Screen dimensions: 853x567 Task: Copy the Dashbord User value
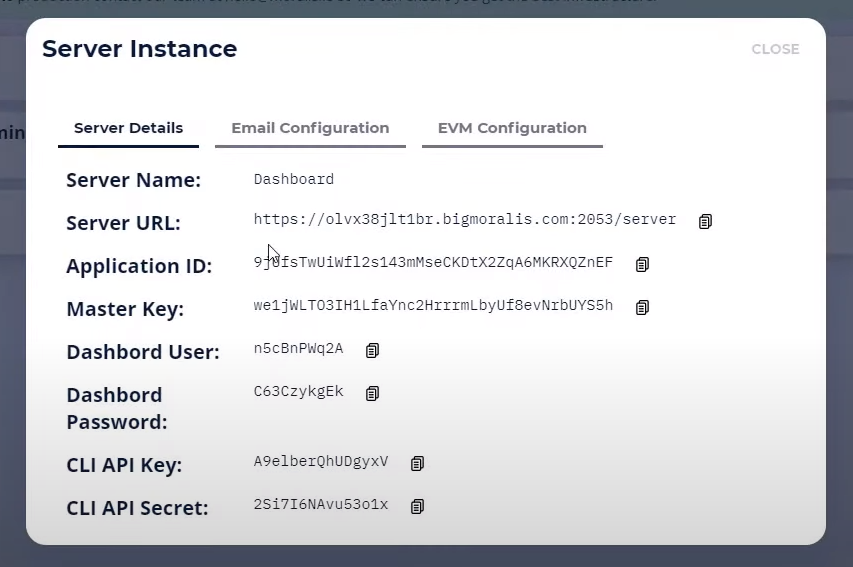[x=373, y=350]
